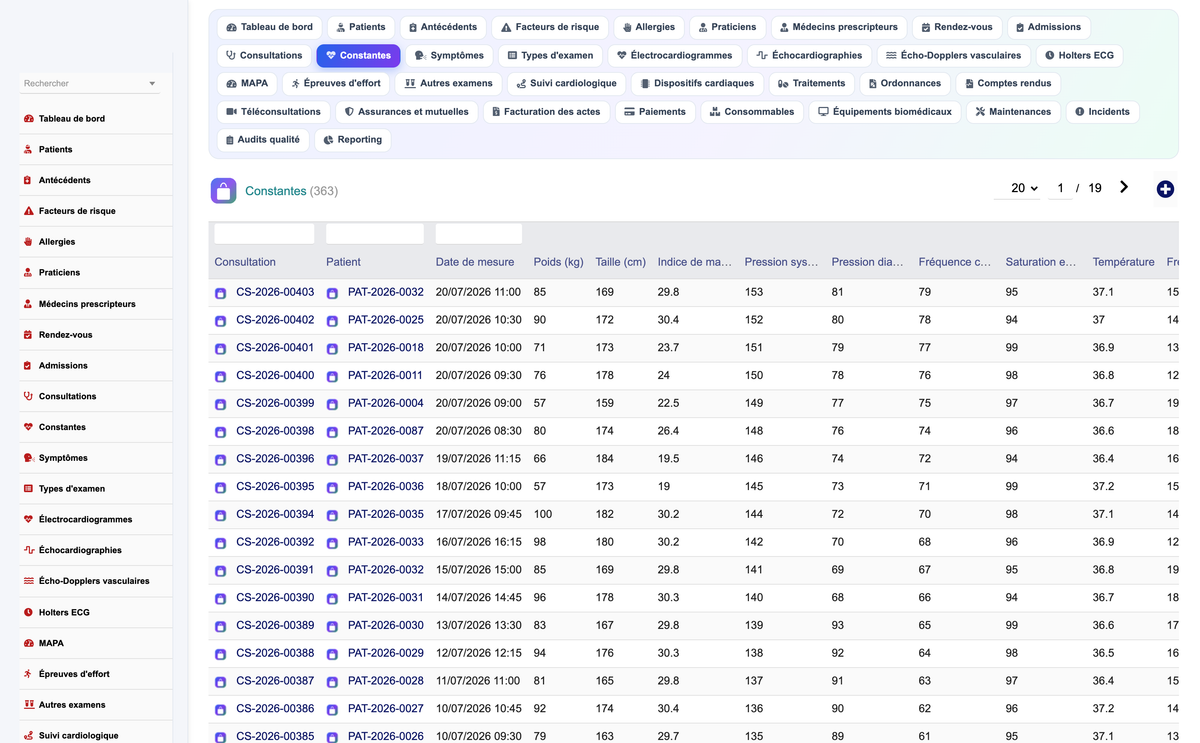This screenshot has height=743, width=1200.
Task: Open the Comptes rendus tab
Action: pyautogui.click(x=1007, y=83)
